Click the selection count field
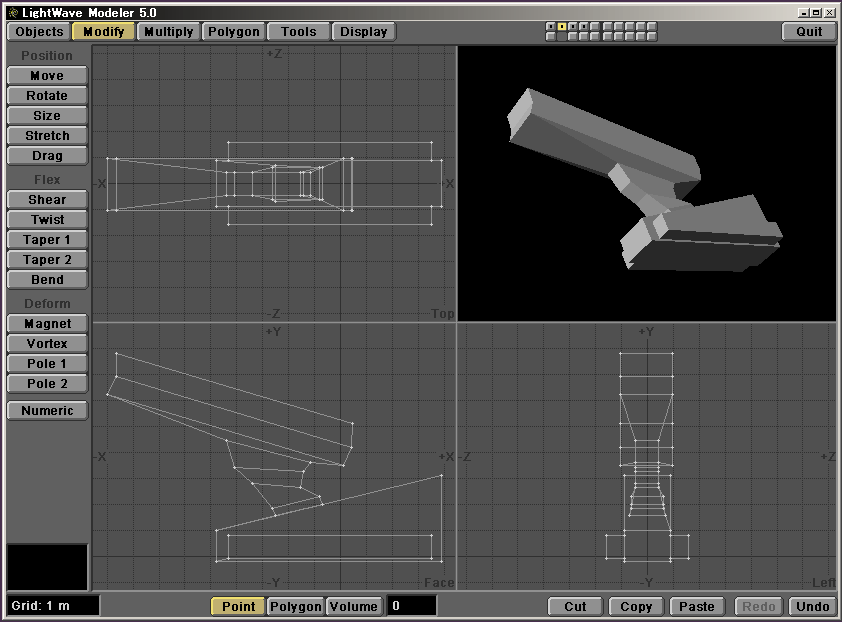The width and height of the screenshot is (842, 622). [x=412, y=606]
